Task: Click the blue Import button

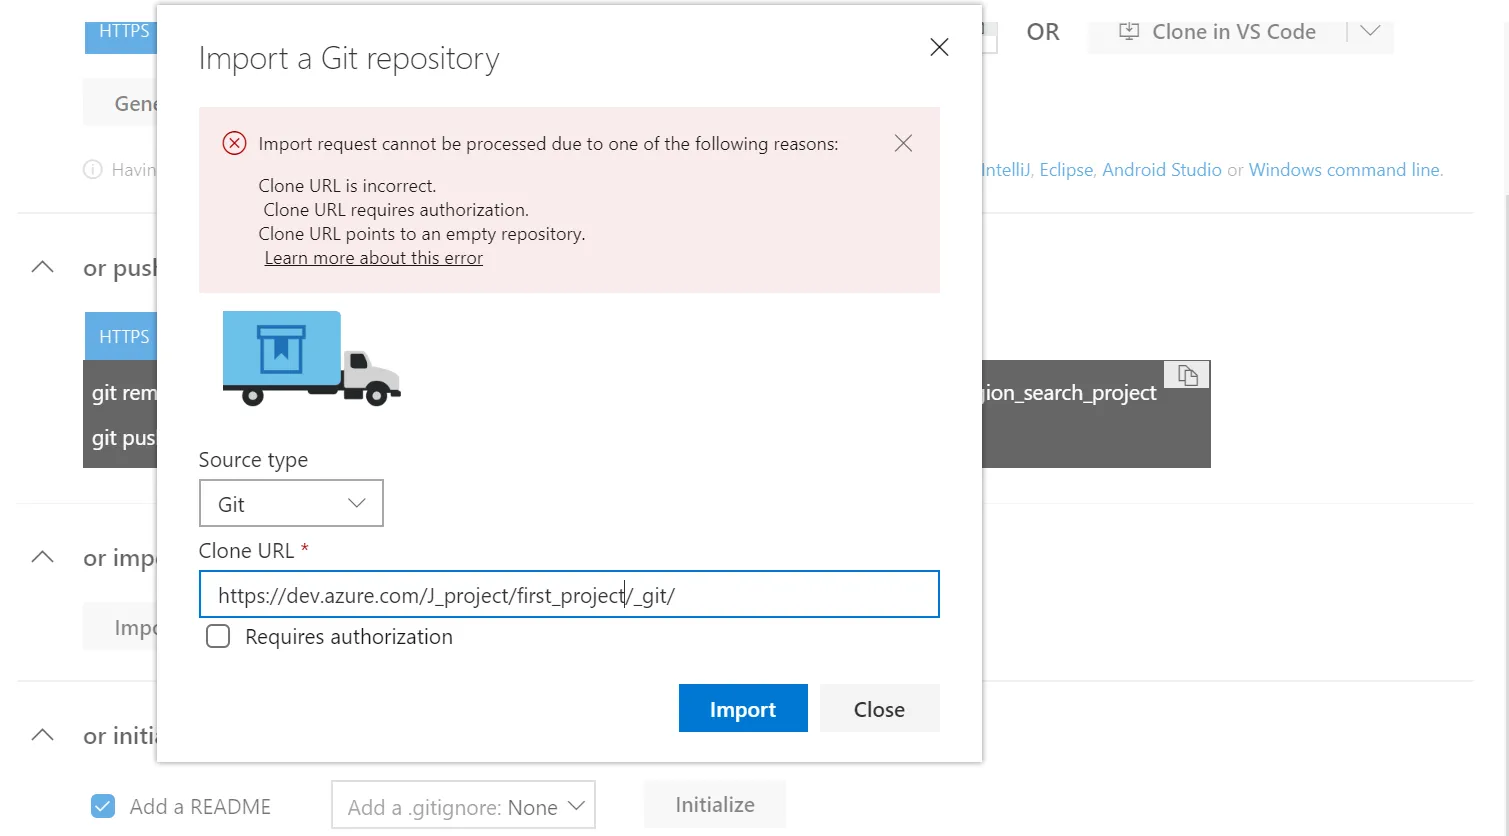Action: pos(743,709)
